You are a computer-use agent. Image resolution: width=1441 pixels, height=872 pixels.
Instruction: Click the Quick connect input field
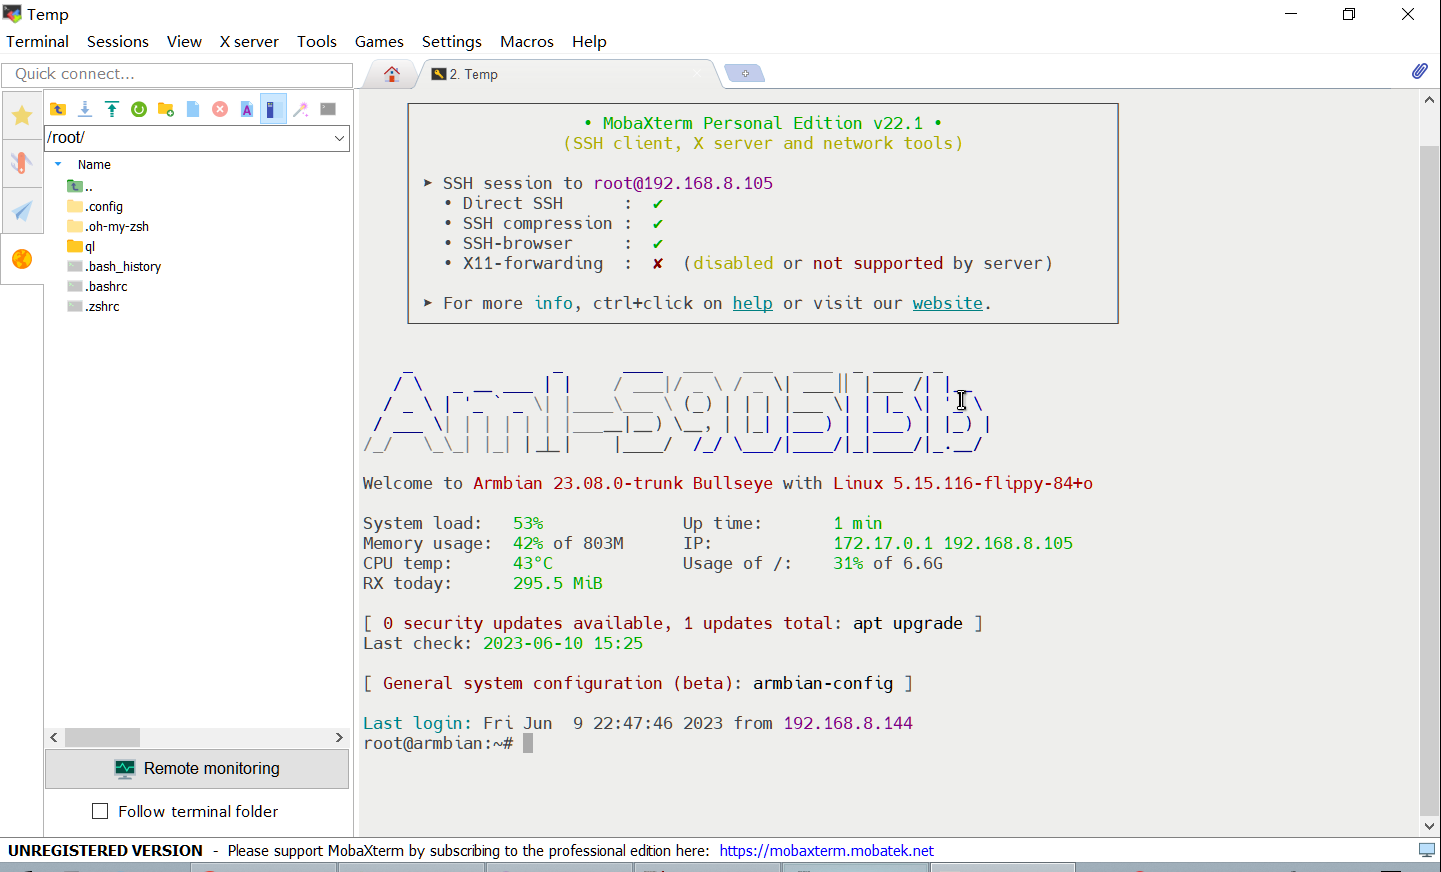click(177, 74)
